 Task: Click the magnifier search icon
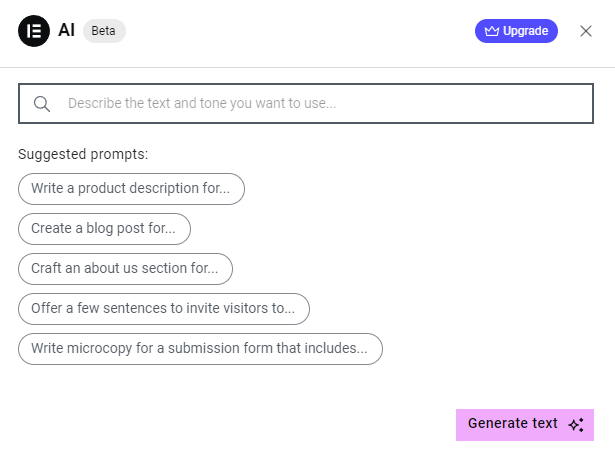(42, 103)
